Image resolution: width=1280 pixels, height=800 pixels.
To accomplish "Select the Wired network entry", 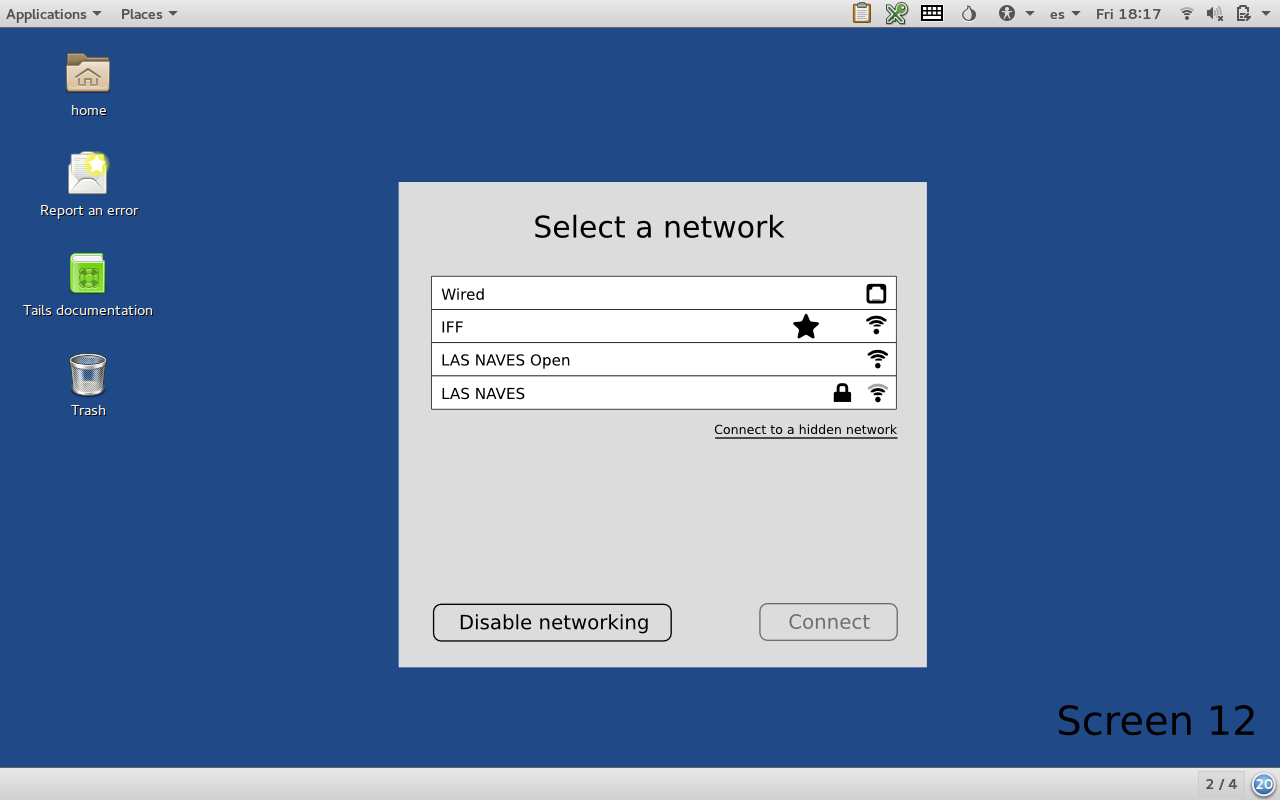I will pyautogui.click(x=663, y=294).
